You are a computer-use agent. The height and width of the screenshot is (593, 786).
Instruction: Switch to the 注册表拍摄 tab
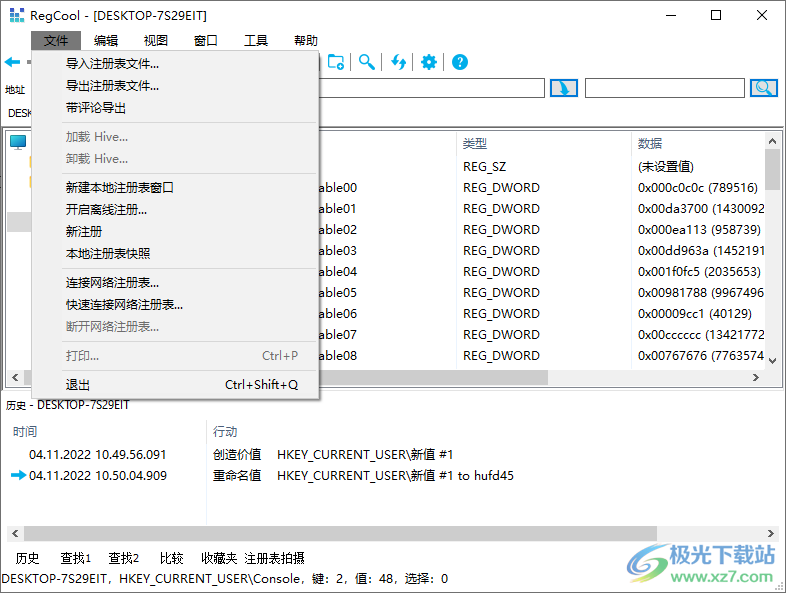click(274, 558)
